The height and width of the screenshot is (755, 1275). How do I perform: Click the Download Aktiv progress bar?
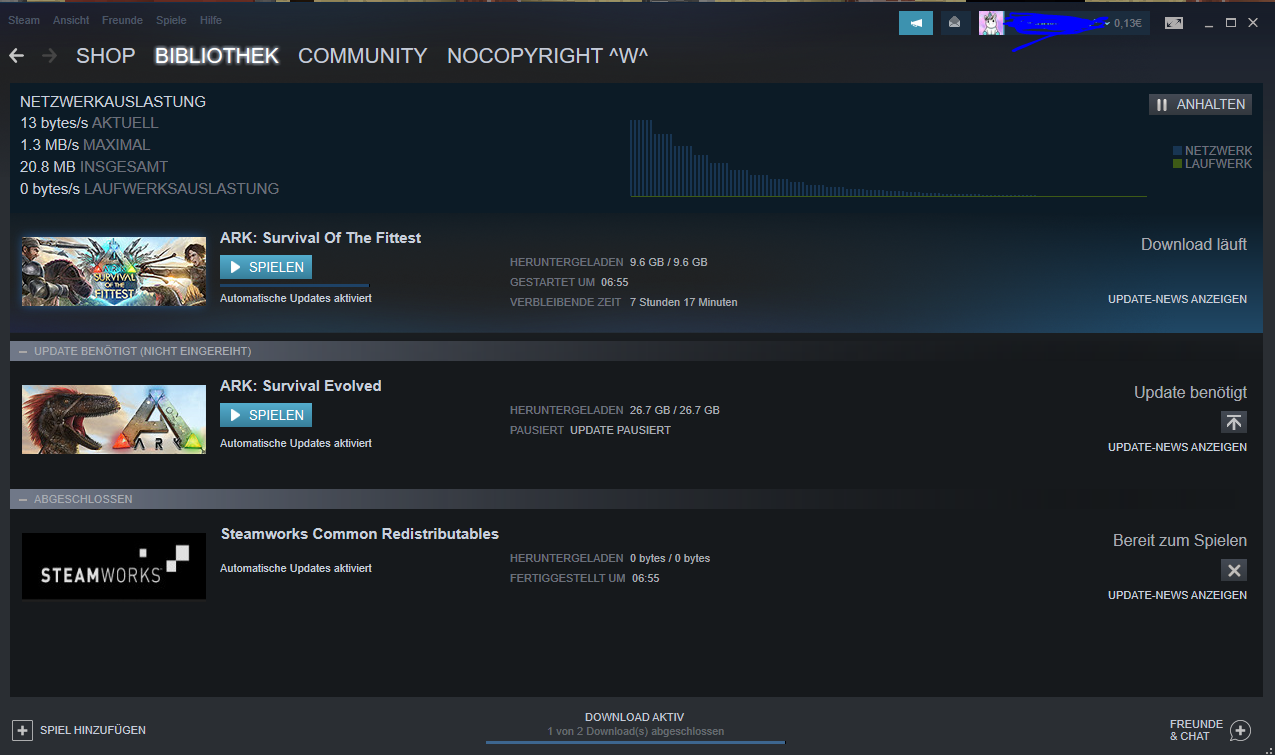click(x=635, y=741)
